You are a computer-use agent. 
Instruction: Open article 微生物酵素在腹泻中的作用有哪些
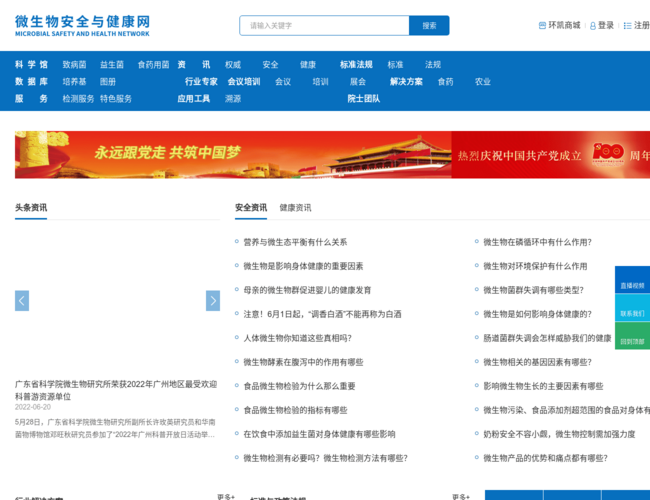[303, 362]
